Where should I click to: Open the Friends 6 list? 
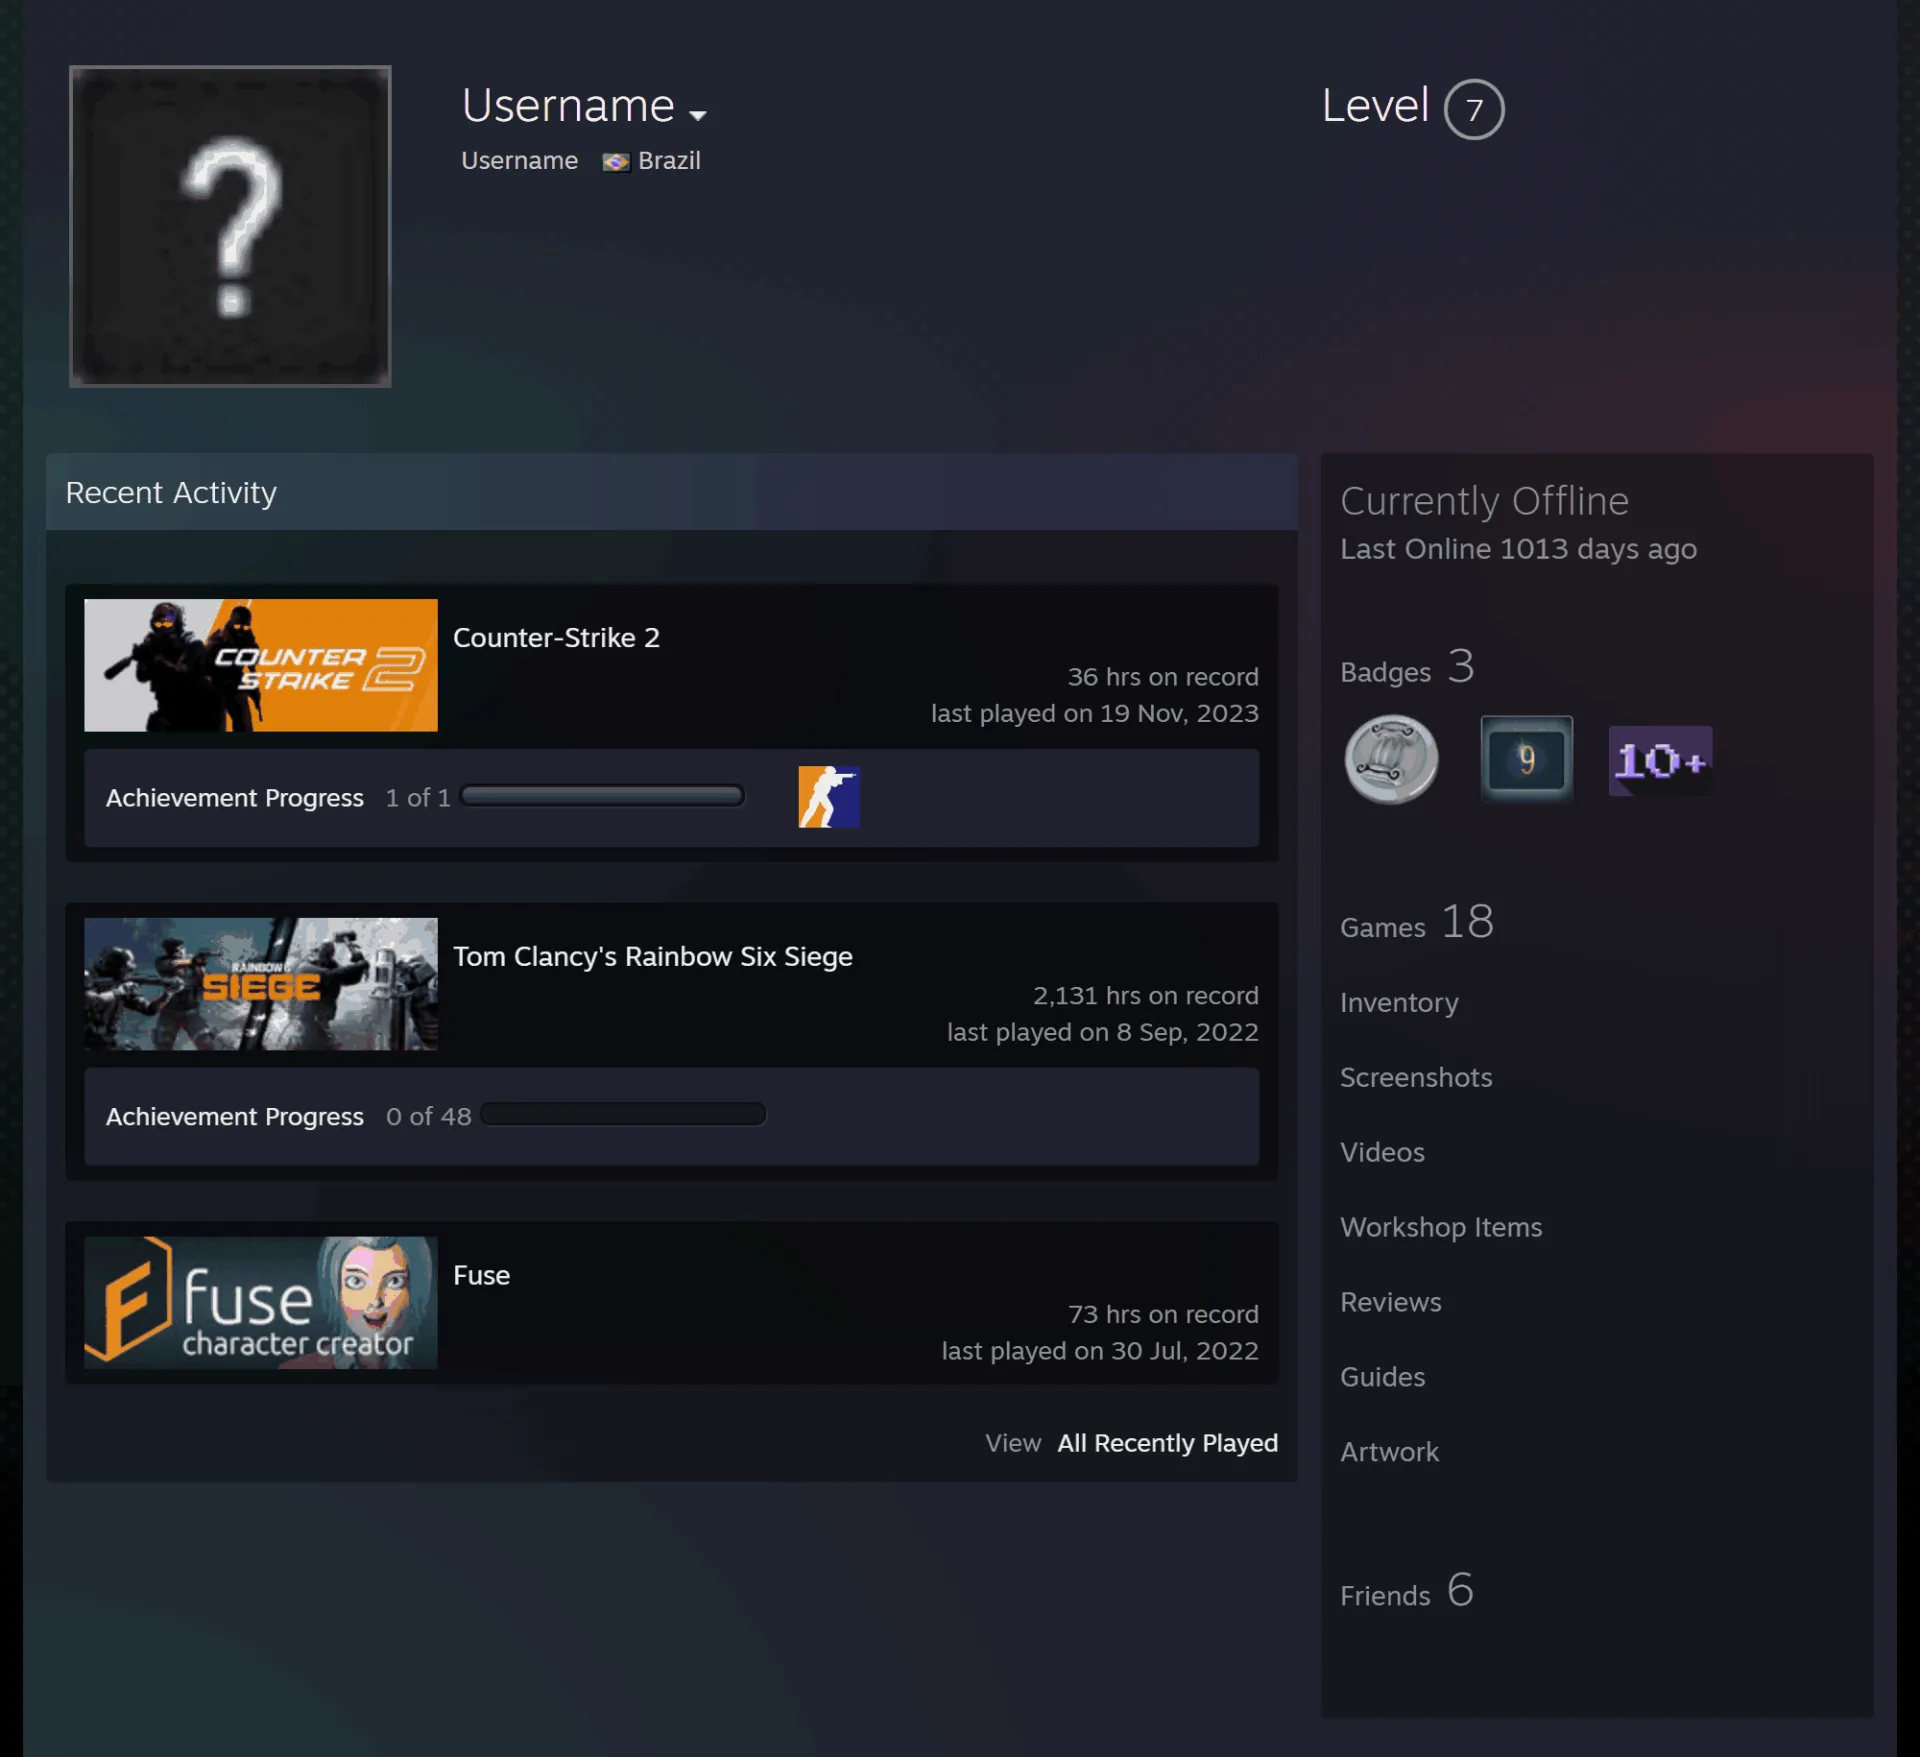pos(1406,1590)
